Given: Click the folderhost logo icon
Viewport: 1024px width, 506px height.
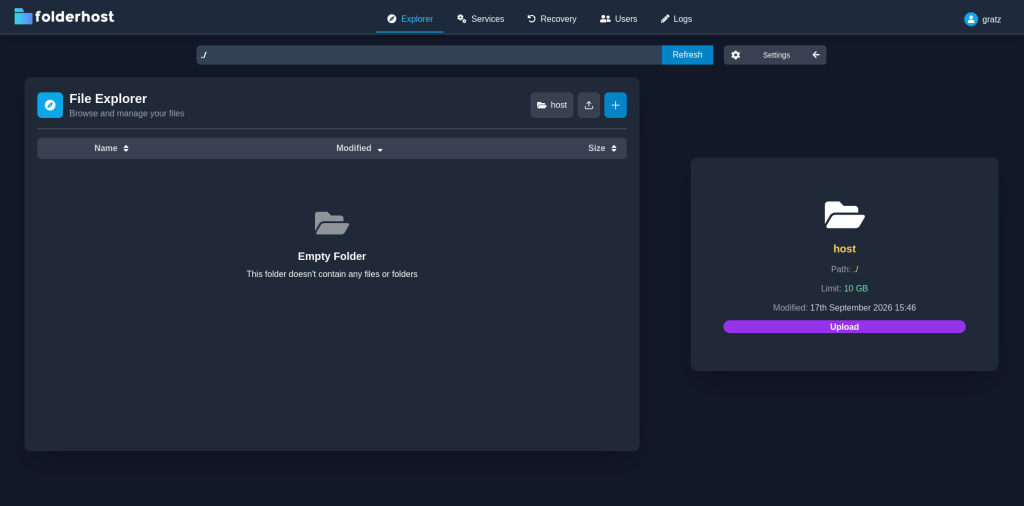Looking at the screenshot, I should tap(24, 16).
